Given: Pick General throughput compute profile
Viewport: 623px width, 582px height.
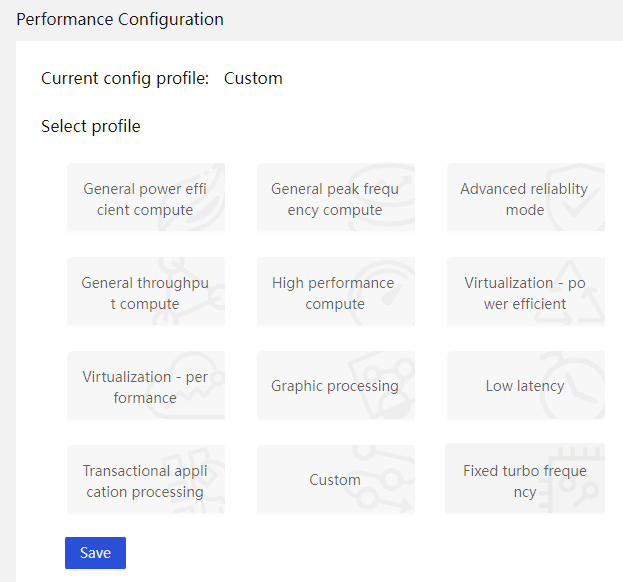Looking at the screenshot, I should pyautogui.click(x=146, y=292).
